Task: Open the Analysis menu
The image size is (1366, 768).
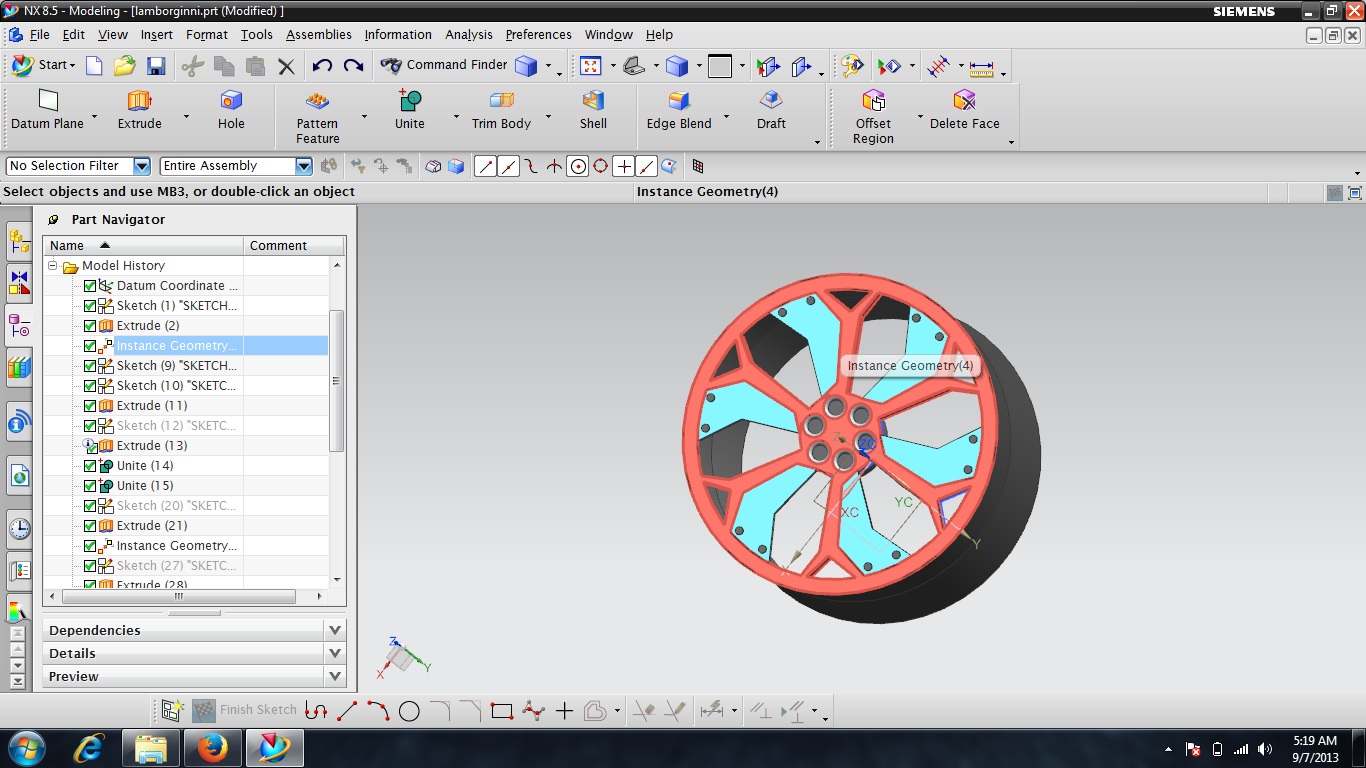Action: tap(468, 34)
